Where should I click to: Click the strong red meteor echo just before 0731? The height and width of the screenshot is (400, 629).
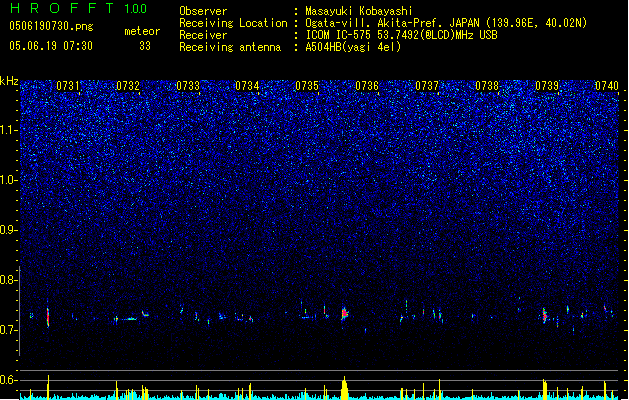48,317
